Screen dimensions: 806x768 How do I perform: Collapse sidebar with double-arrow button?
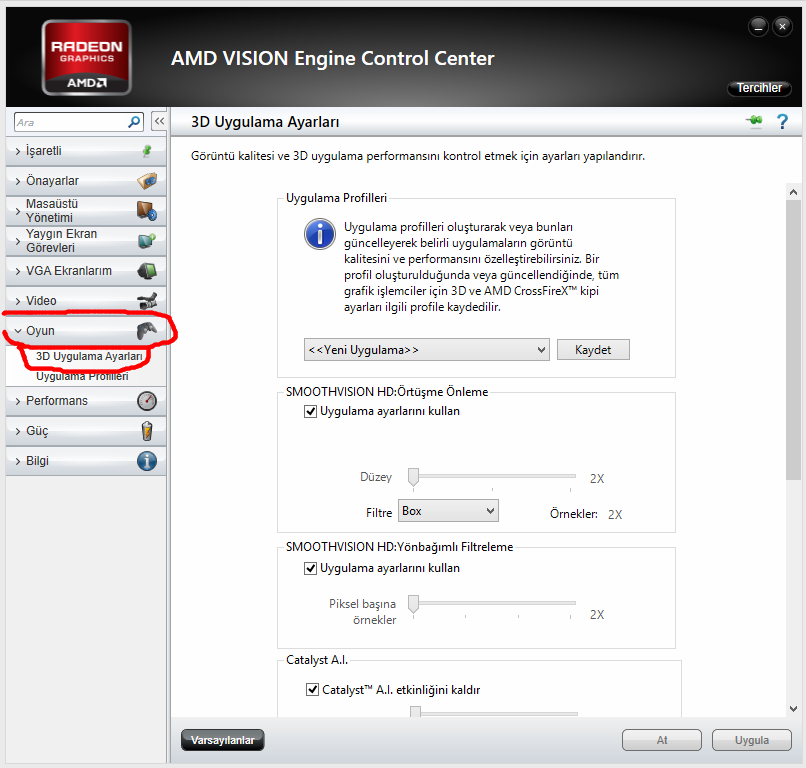[159, 121]
